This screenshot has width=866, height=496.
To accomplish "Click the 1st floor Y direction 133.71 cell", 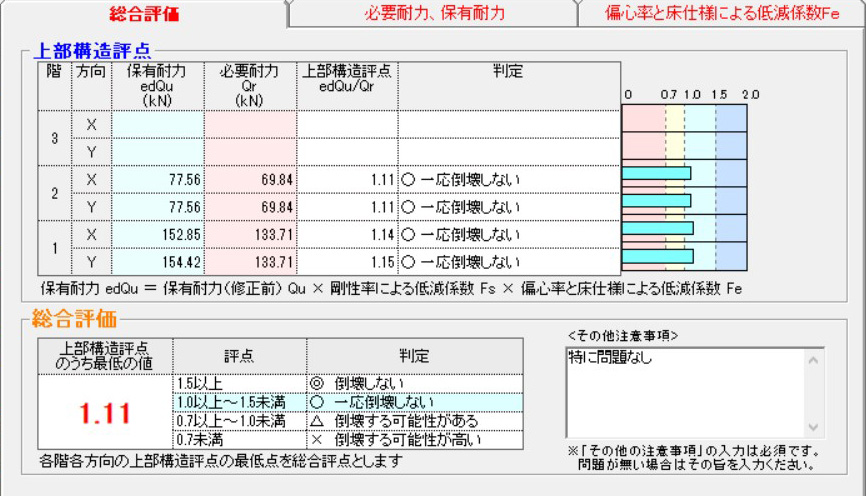I will (250, 263).
